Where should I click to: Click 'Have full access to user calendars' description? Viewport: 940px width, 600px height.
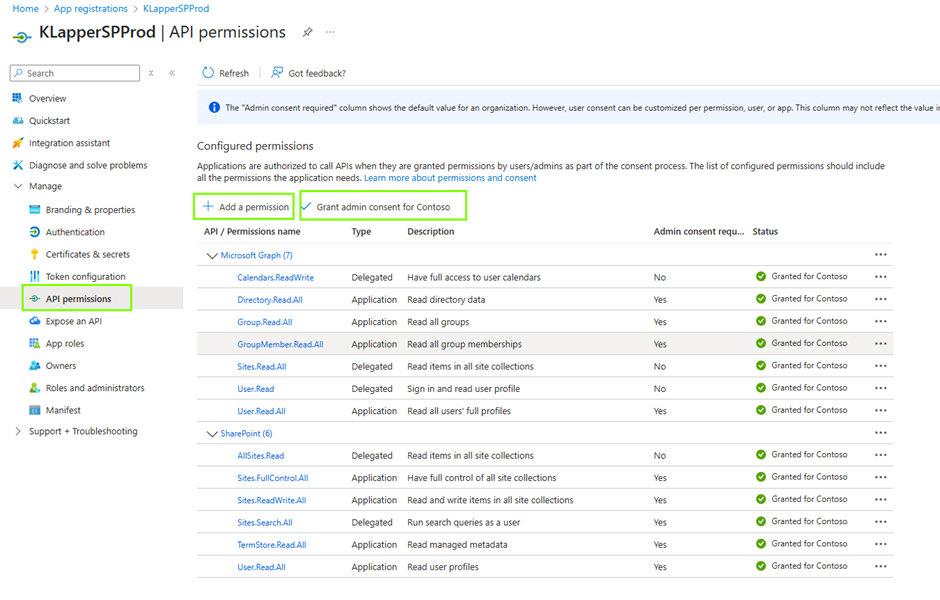(x=474, y=277)
